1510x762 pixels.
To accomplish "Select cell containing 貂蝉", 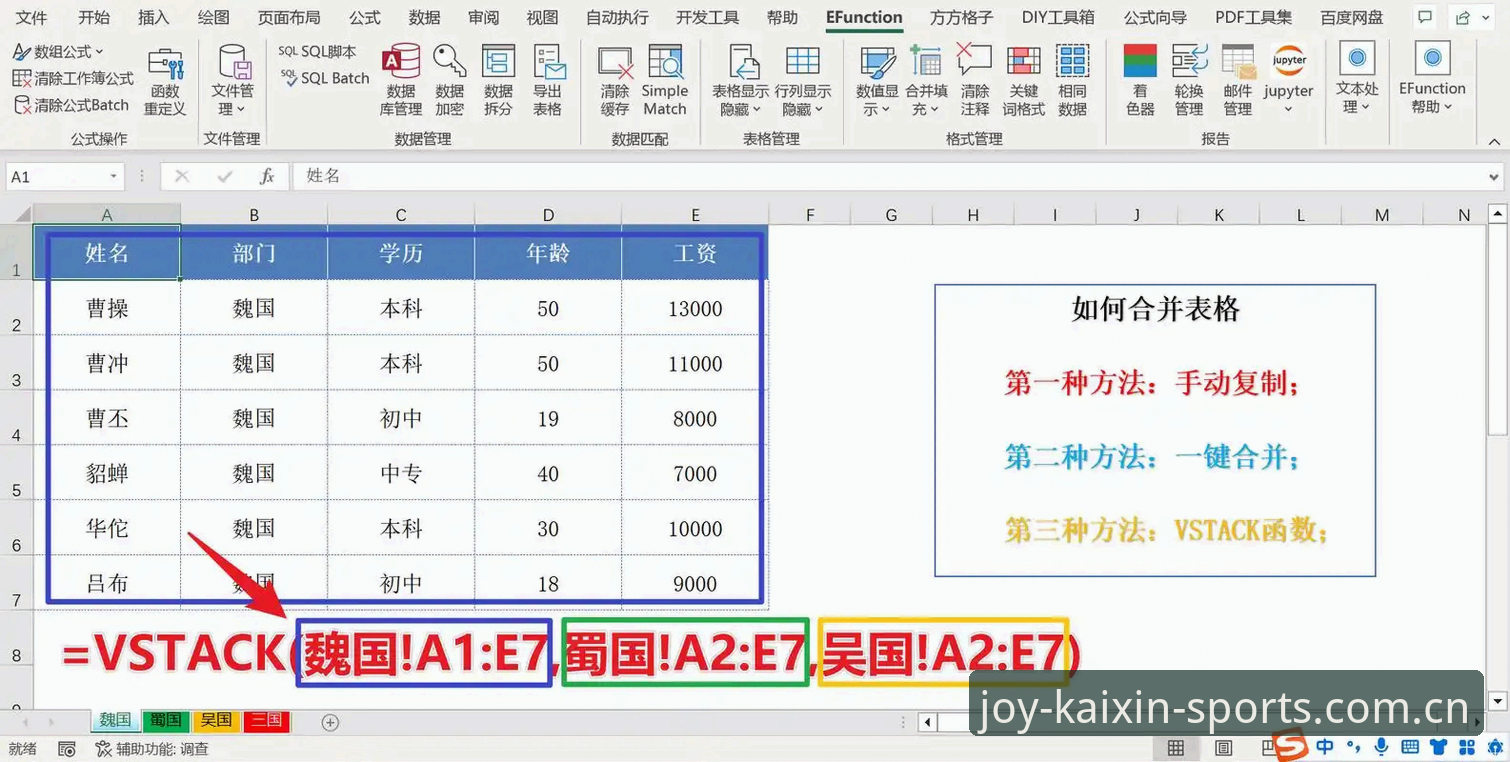I will tap(107, 473).
